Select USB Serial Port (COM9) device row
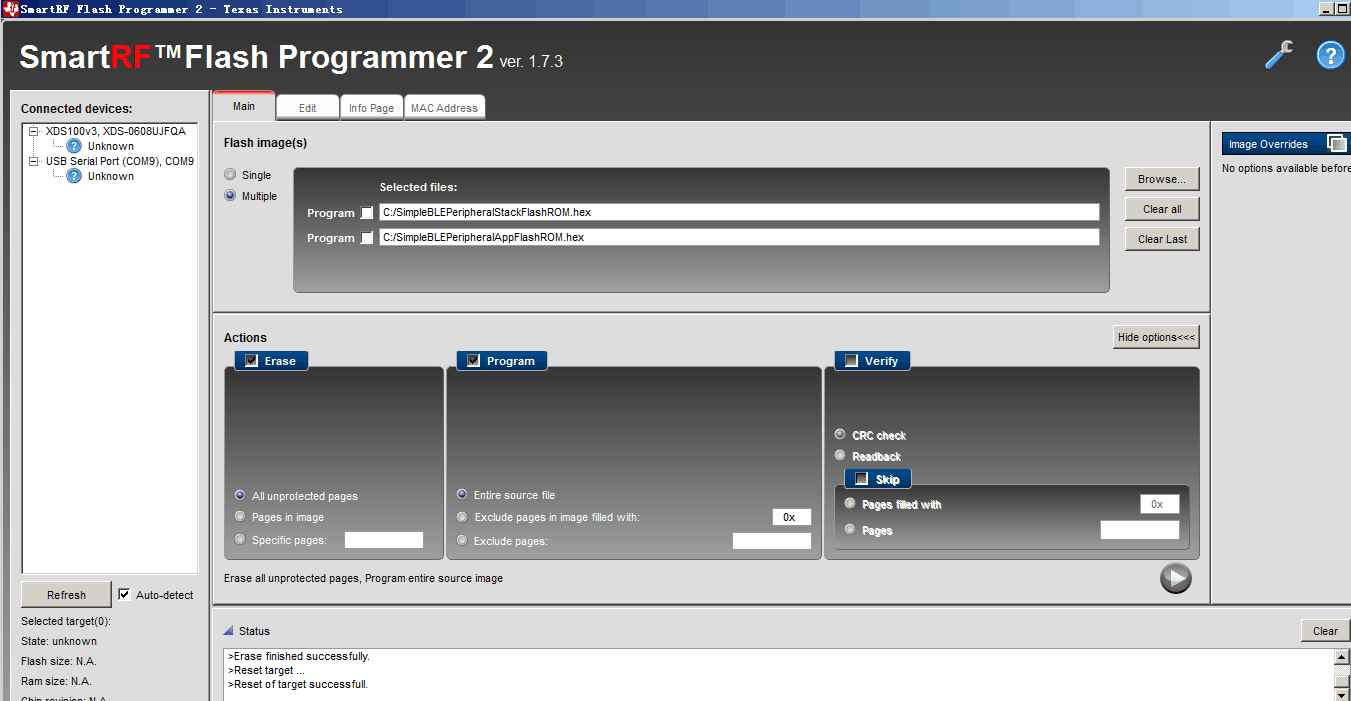Image resolution: width=1351 pixels, height=701 pixels. pos(120,161)
